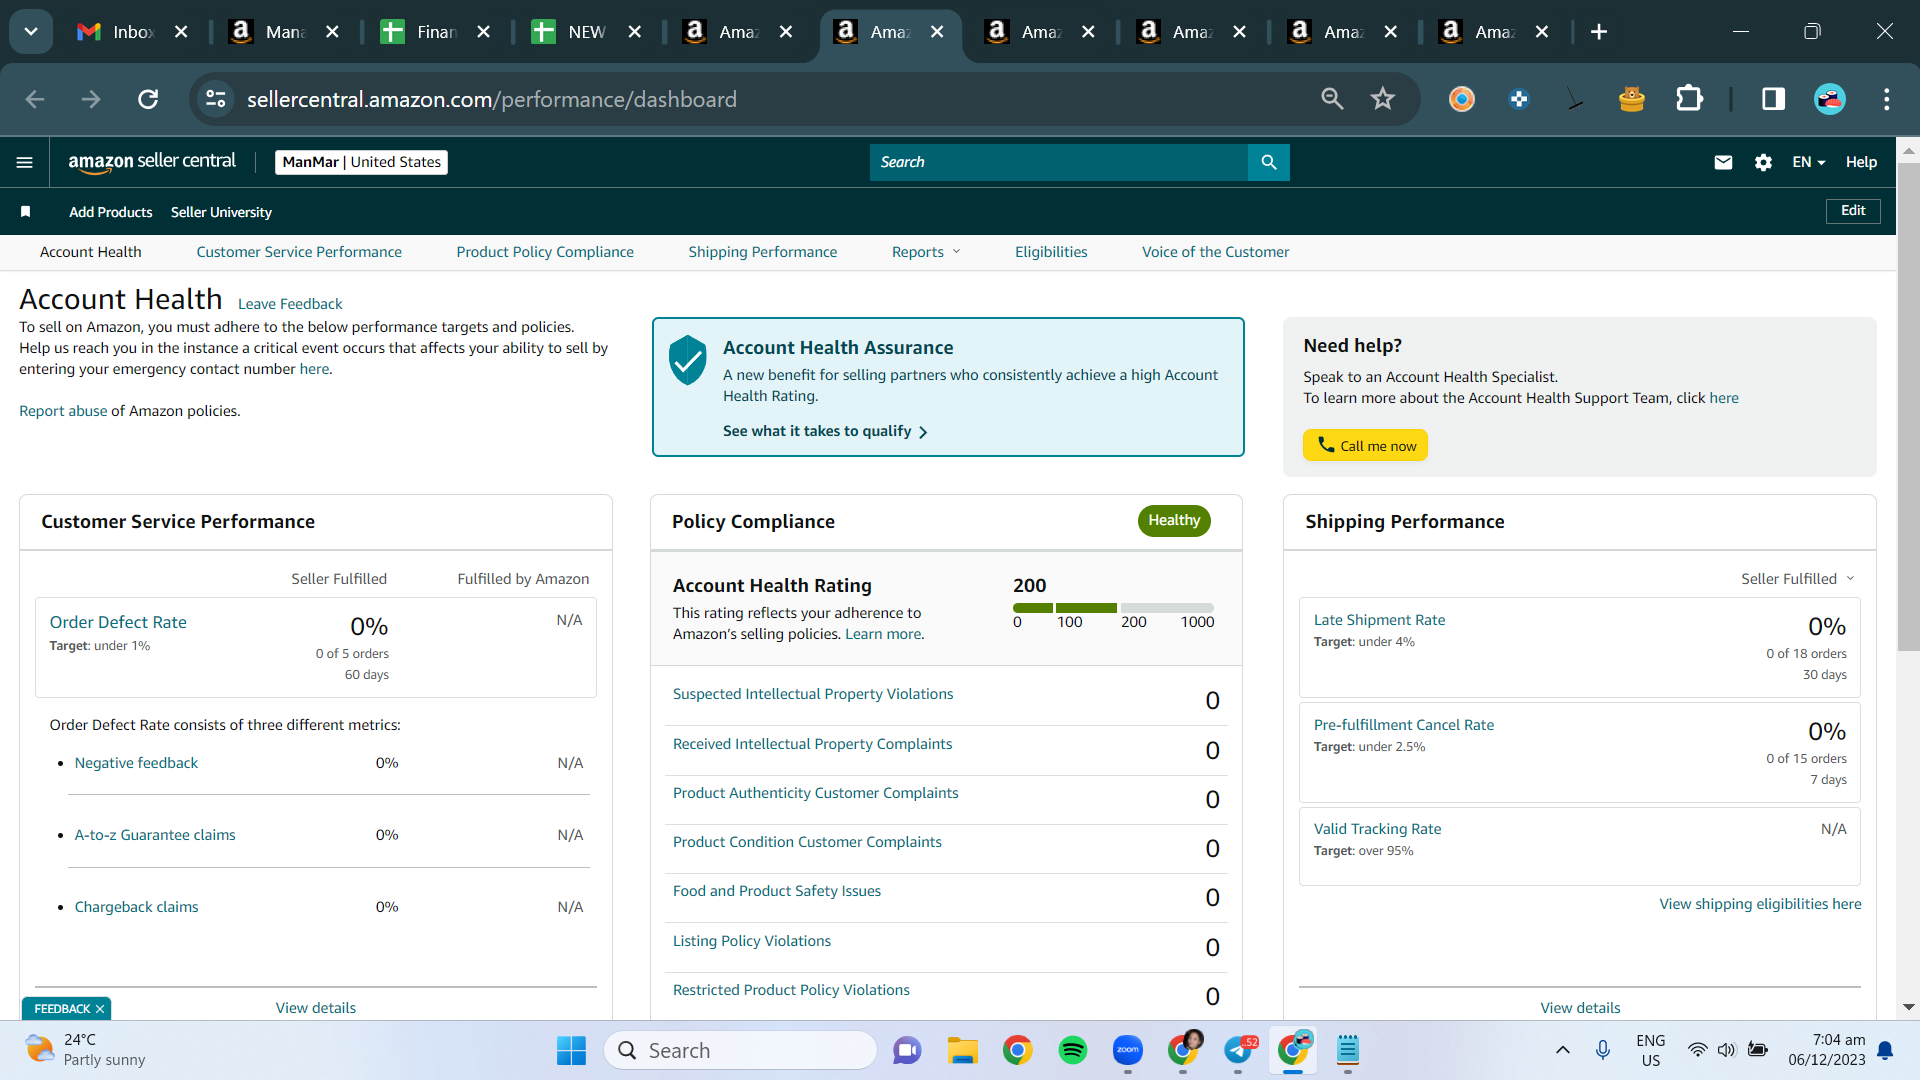
Task: Open the settings gear icon
Action: point(1763,162)
